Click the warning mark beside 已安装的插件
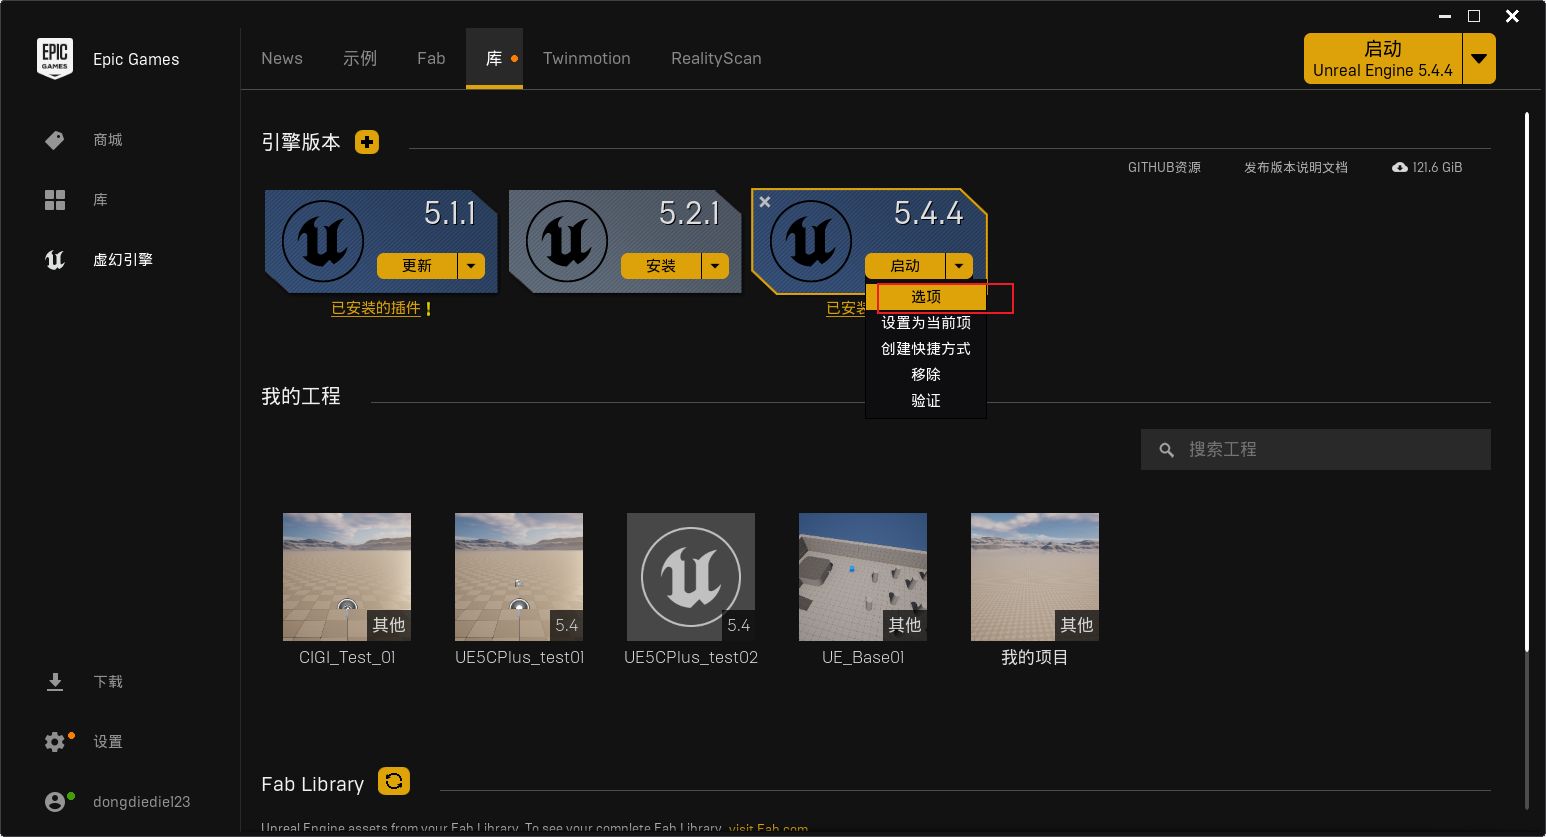The image size is (1546, 837). tap(428, 309)
